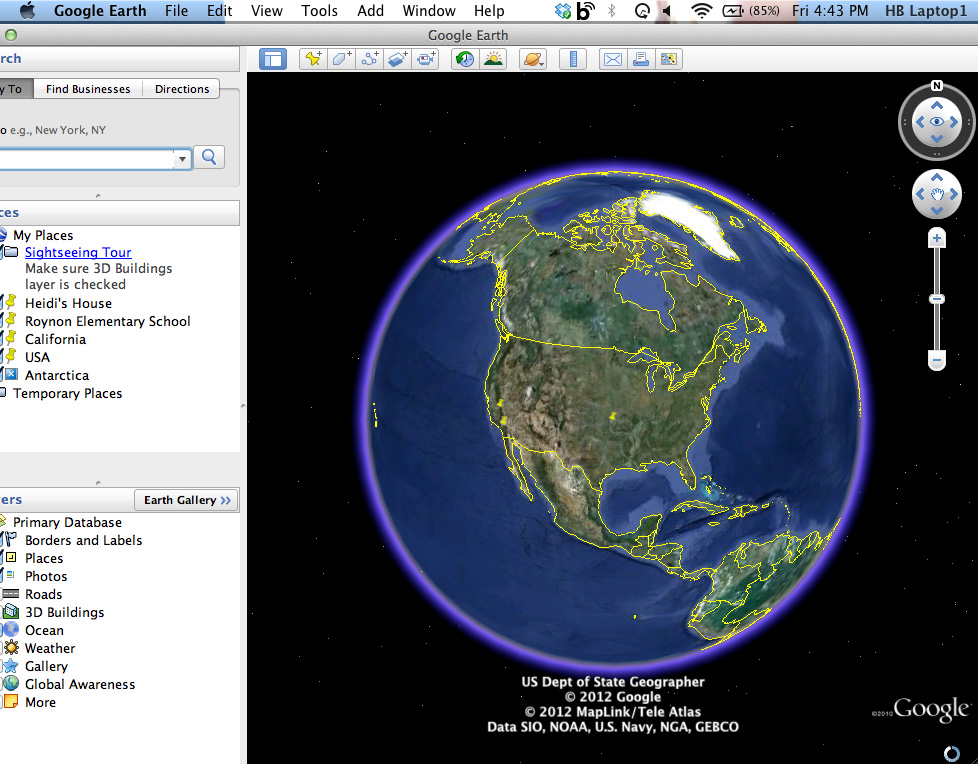Open the Wi-Fi status menu

click(x=702, y=11)
